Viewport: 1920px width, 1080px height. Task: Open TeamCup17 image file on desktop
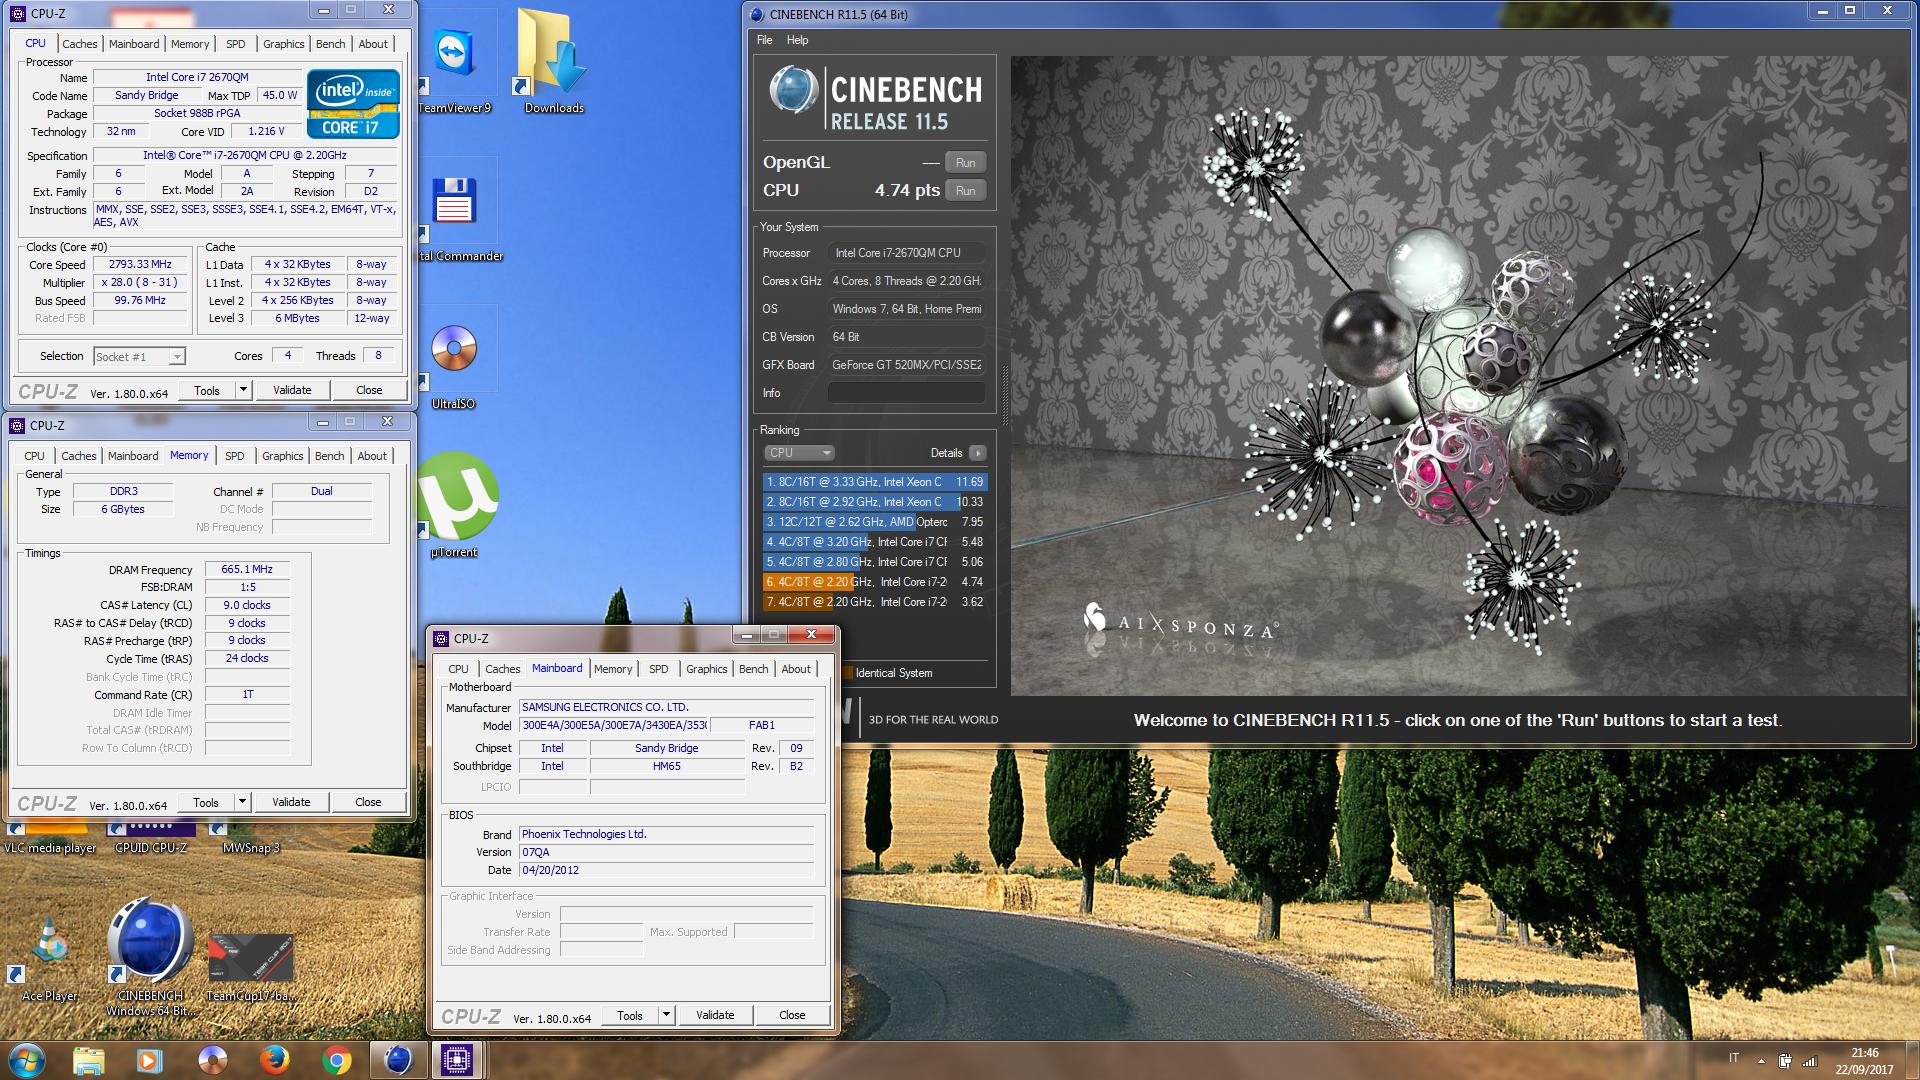pos(250,965)
